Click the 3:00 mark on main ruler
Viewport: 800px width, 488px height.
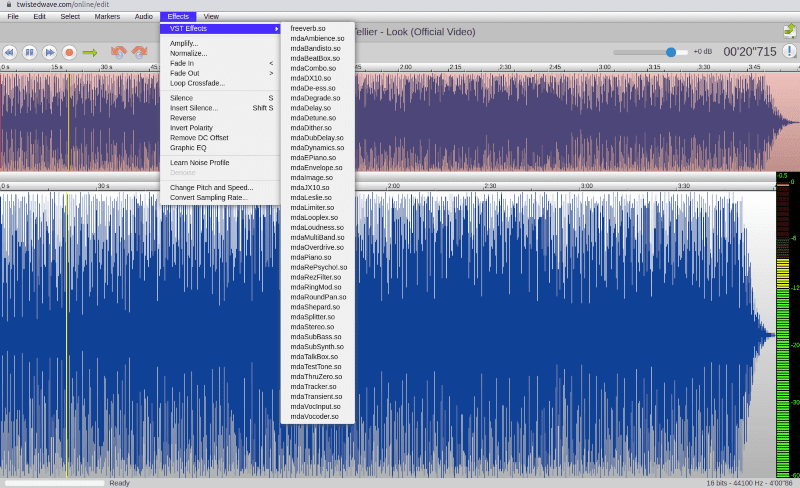coord(587,186)
